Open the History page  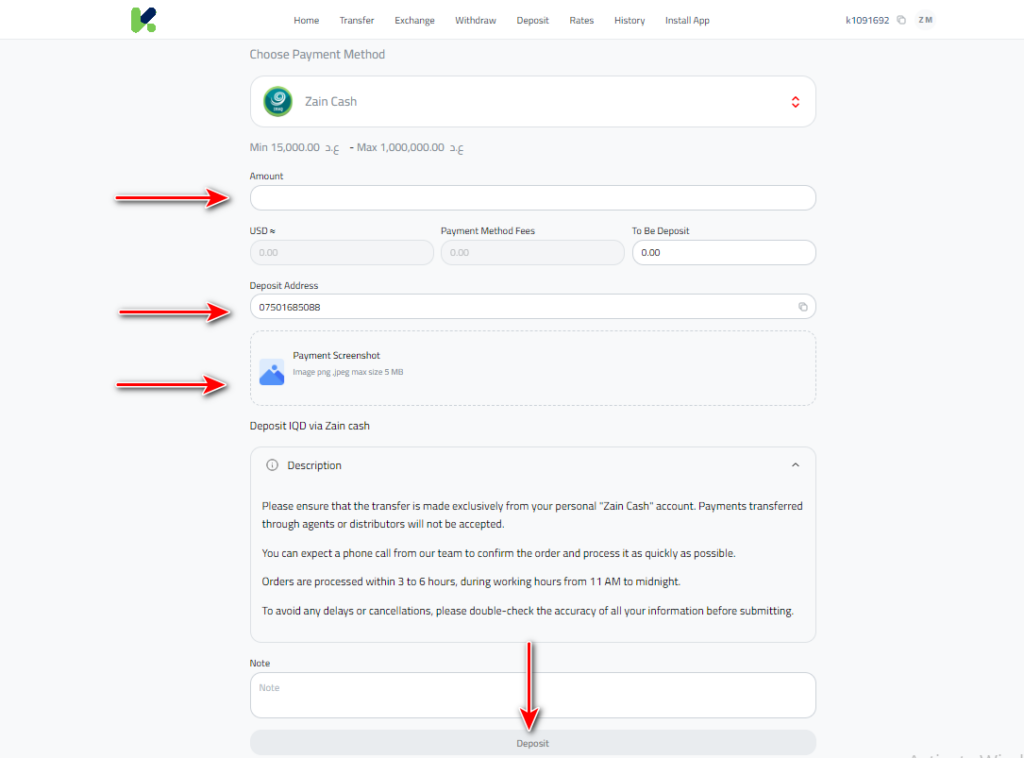point(630,20)
